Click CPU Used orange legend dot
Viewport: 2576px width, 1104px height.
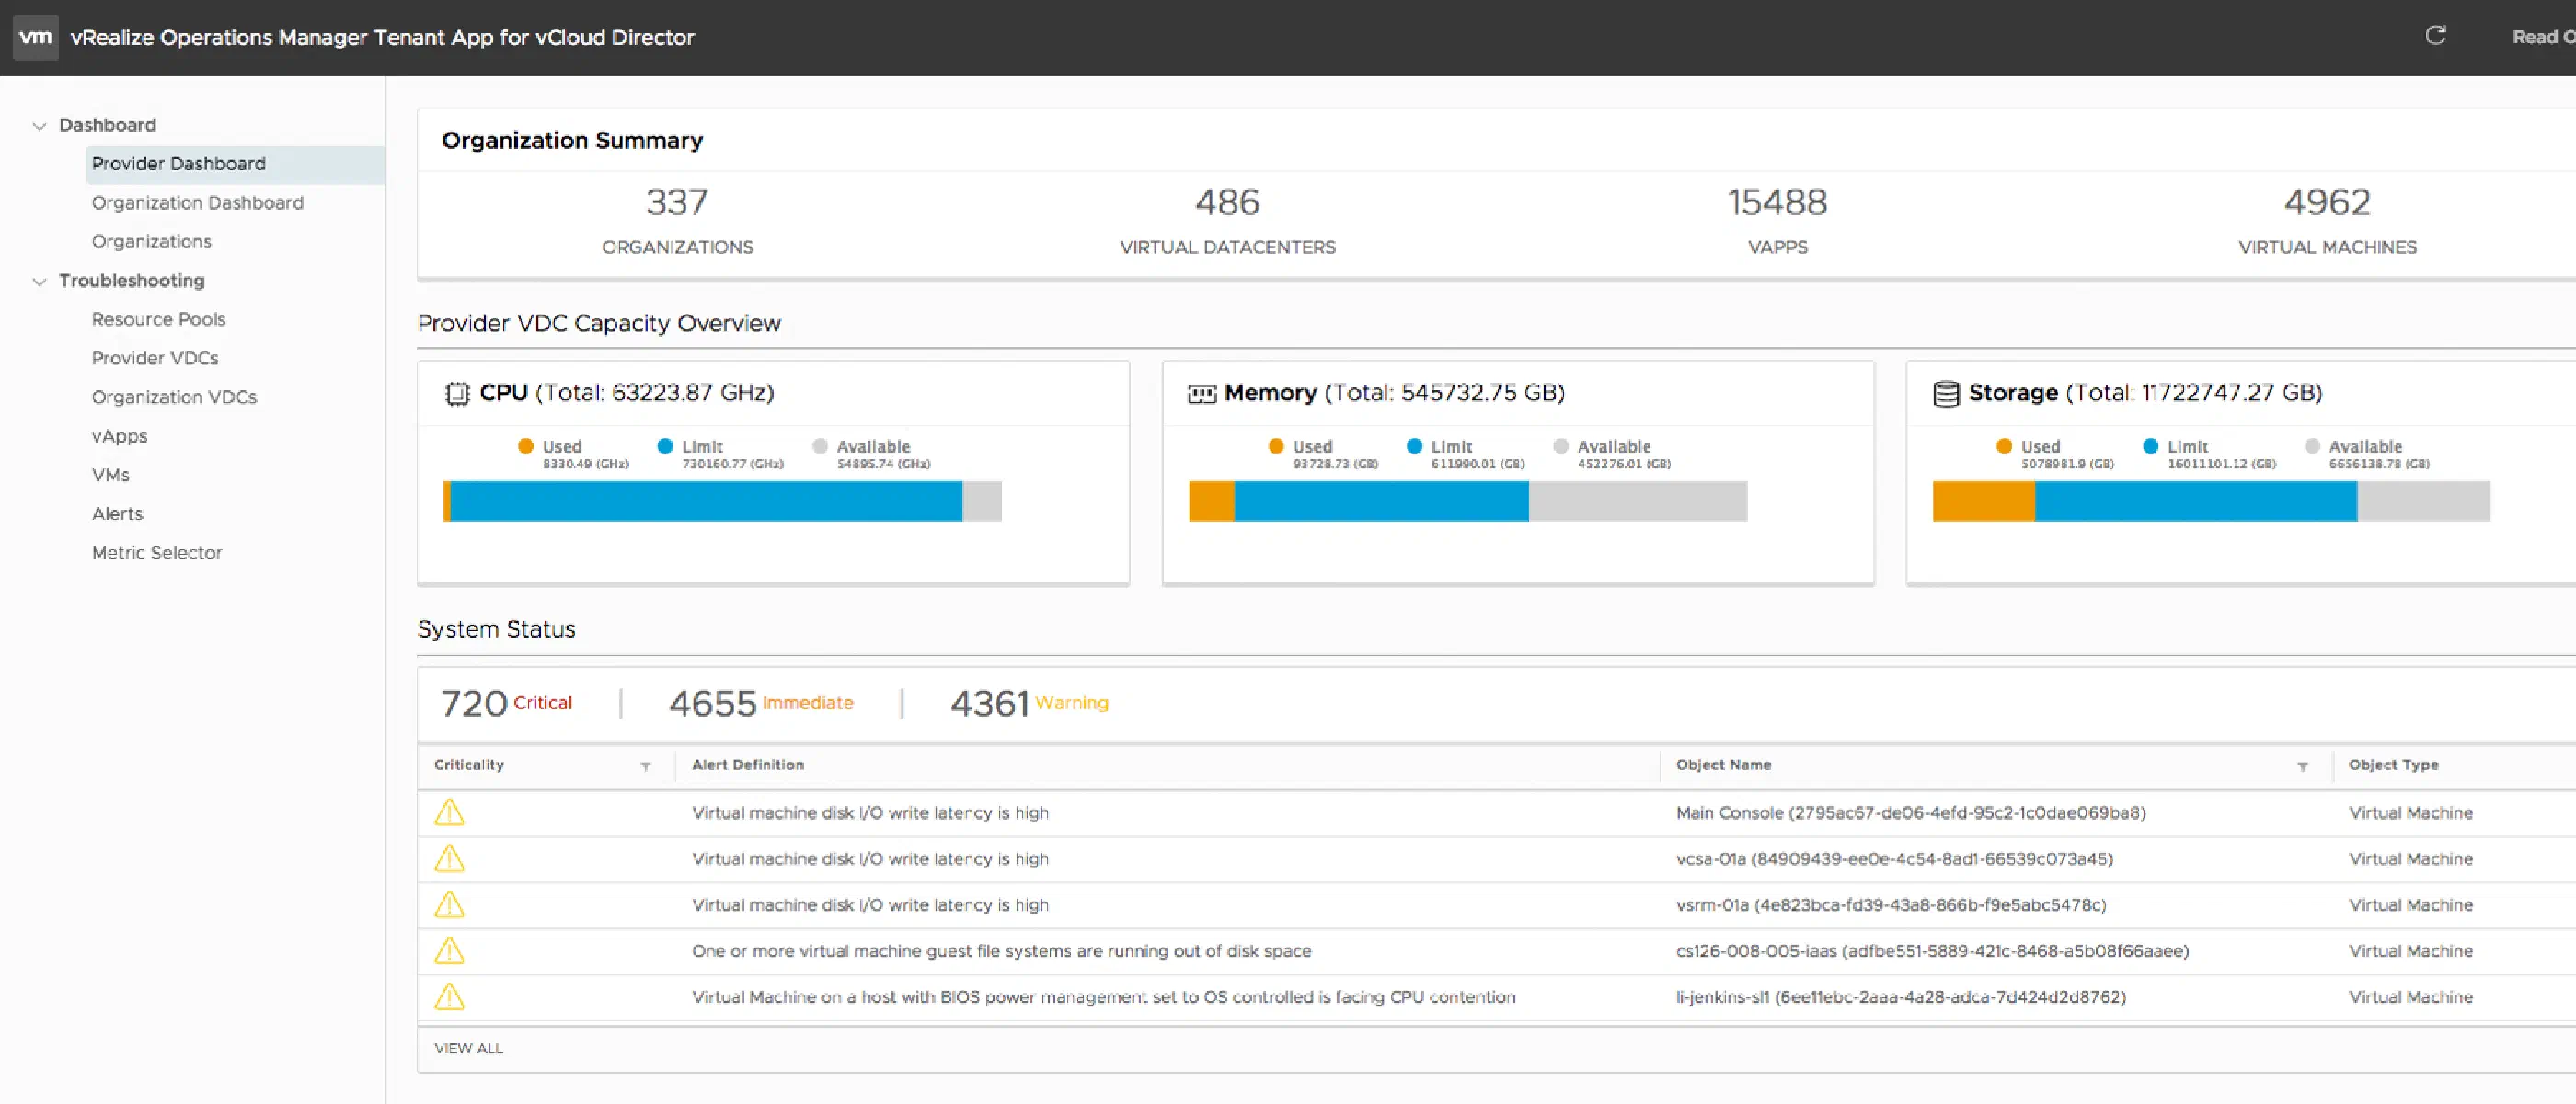coord(525,446)
